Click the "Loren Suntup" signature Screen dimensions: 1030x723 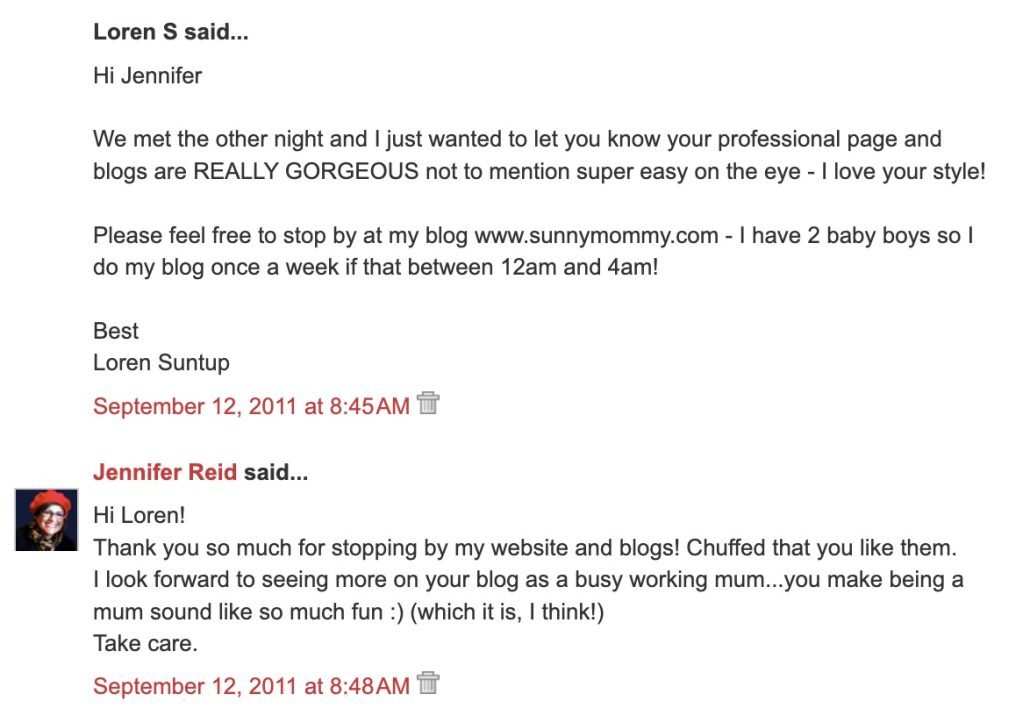click(161, 362)
